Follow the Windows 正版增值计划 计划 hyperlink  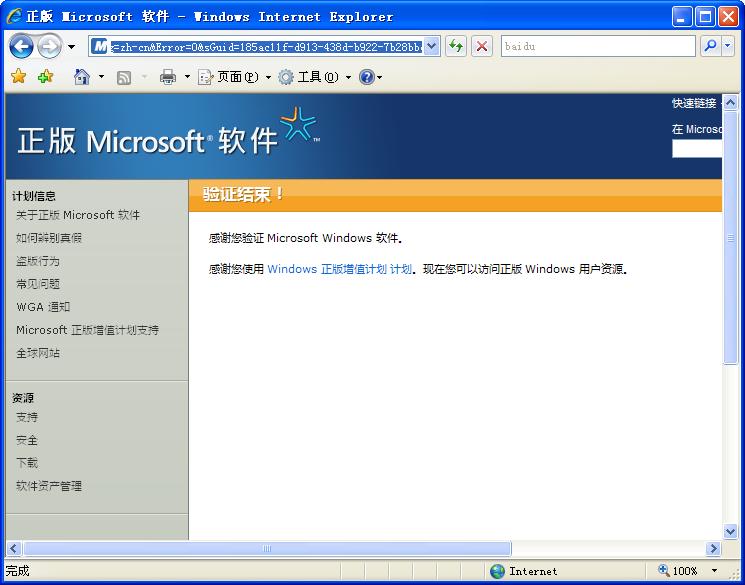[339, 269]
